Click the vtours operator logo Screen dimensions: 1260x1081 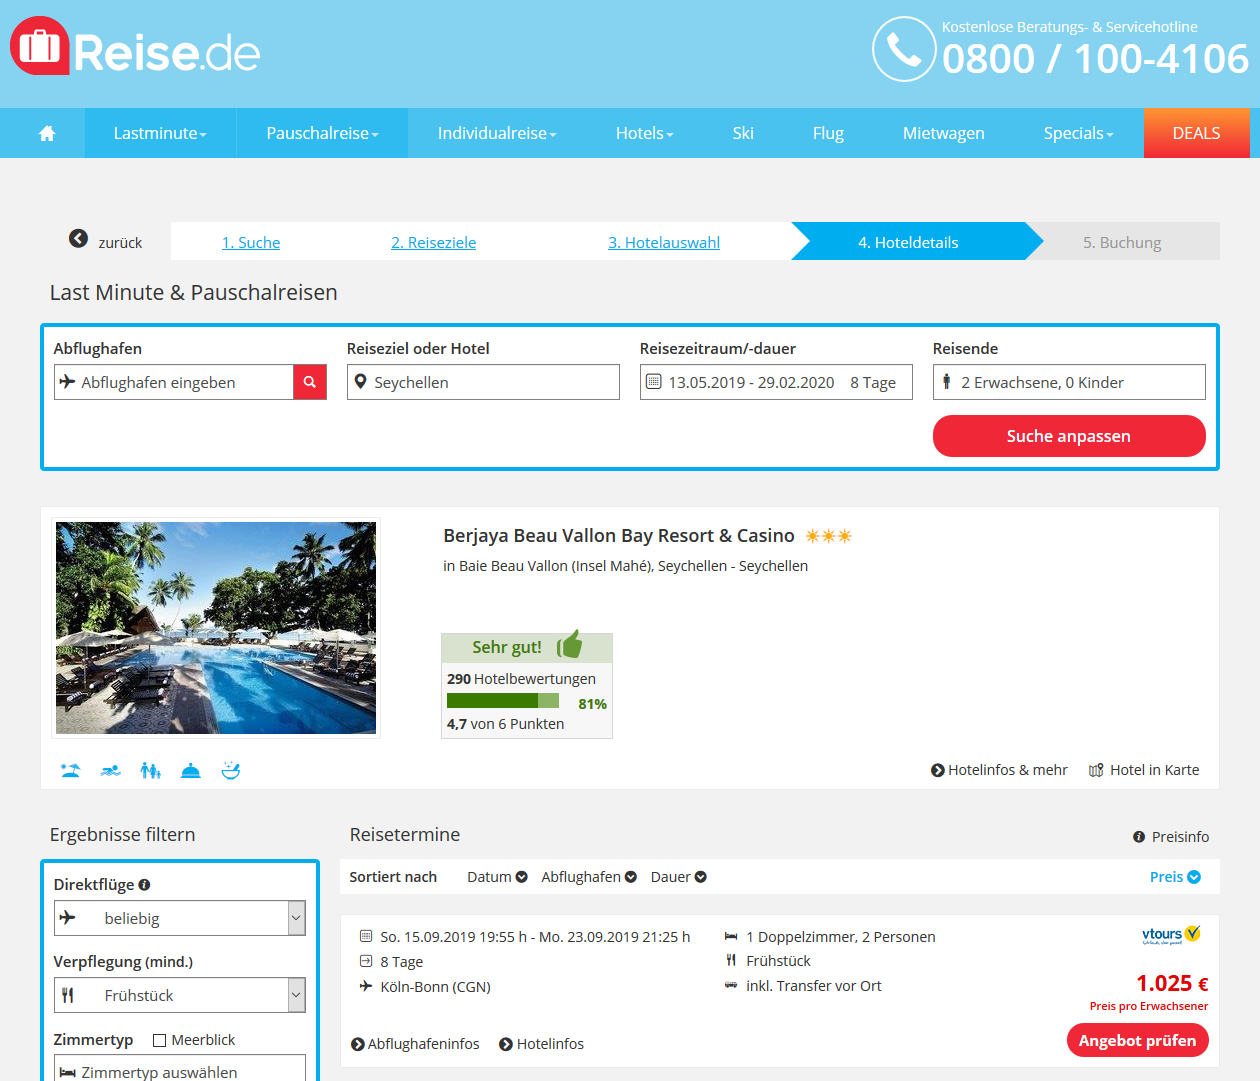(x=1171, y=935)
